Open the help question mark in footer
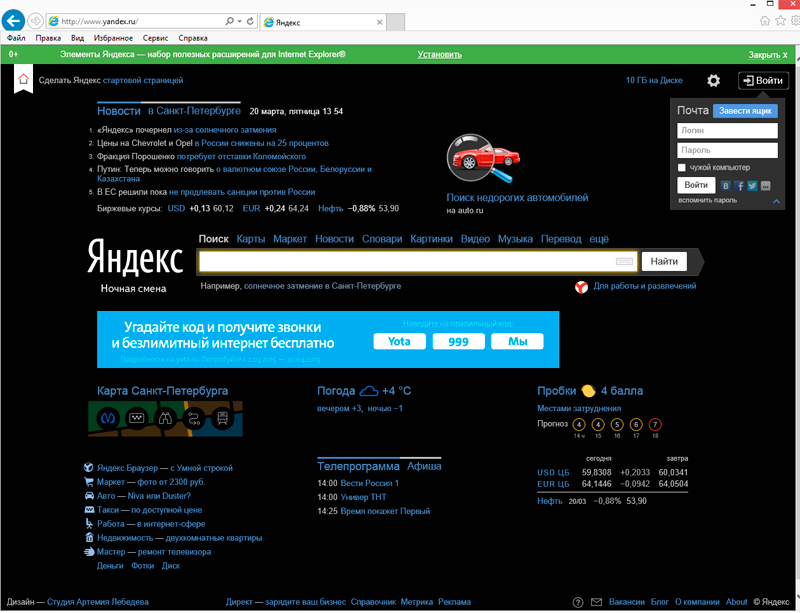 point(578,602)
